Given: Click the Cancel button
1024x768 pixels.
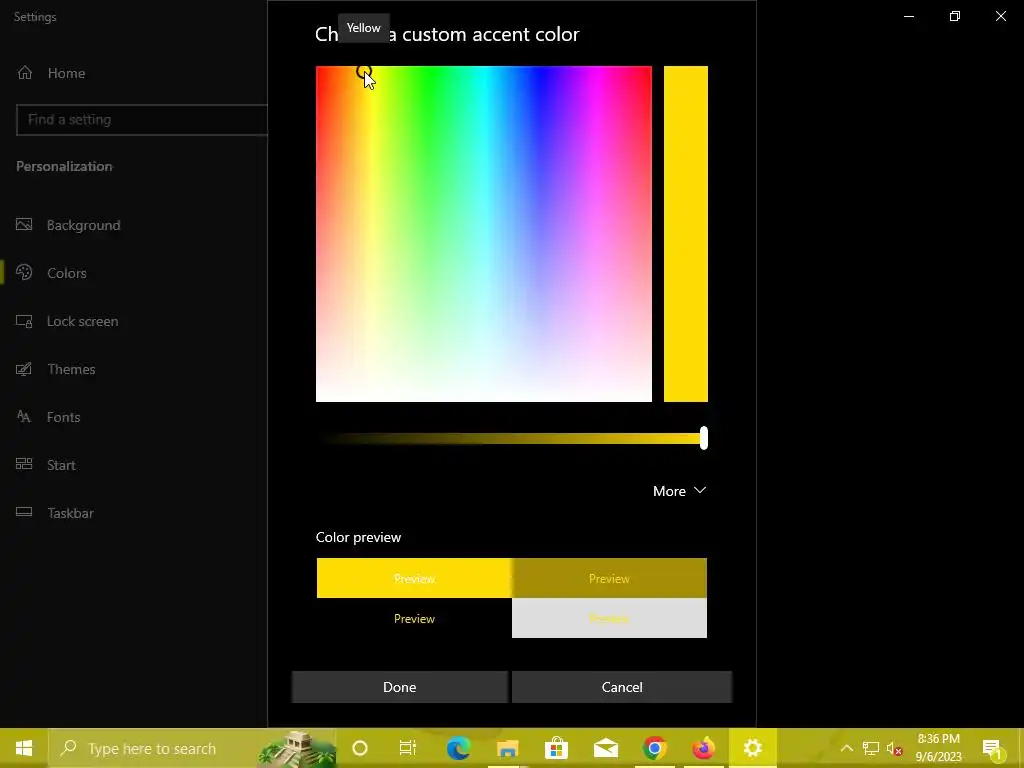Looking at the screenshot, I should pos(622,687).
